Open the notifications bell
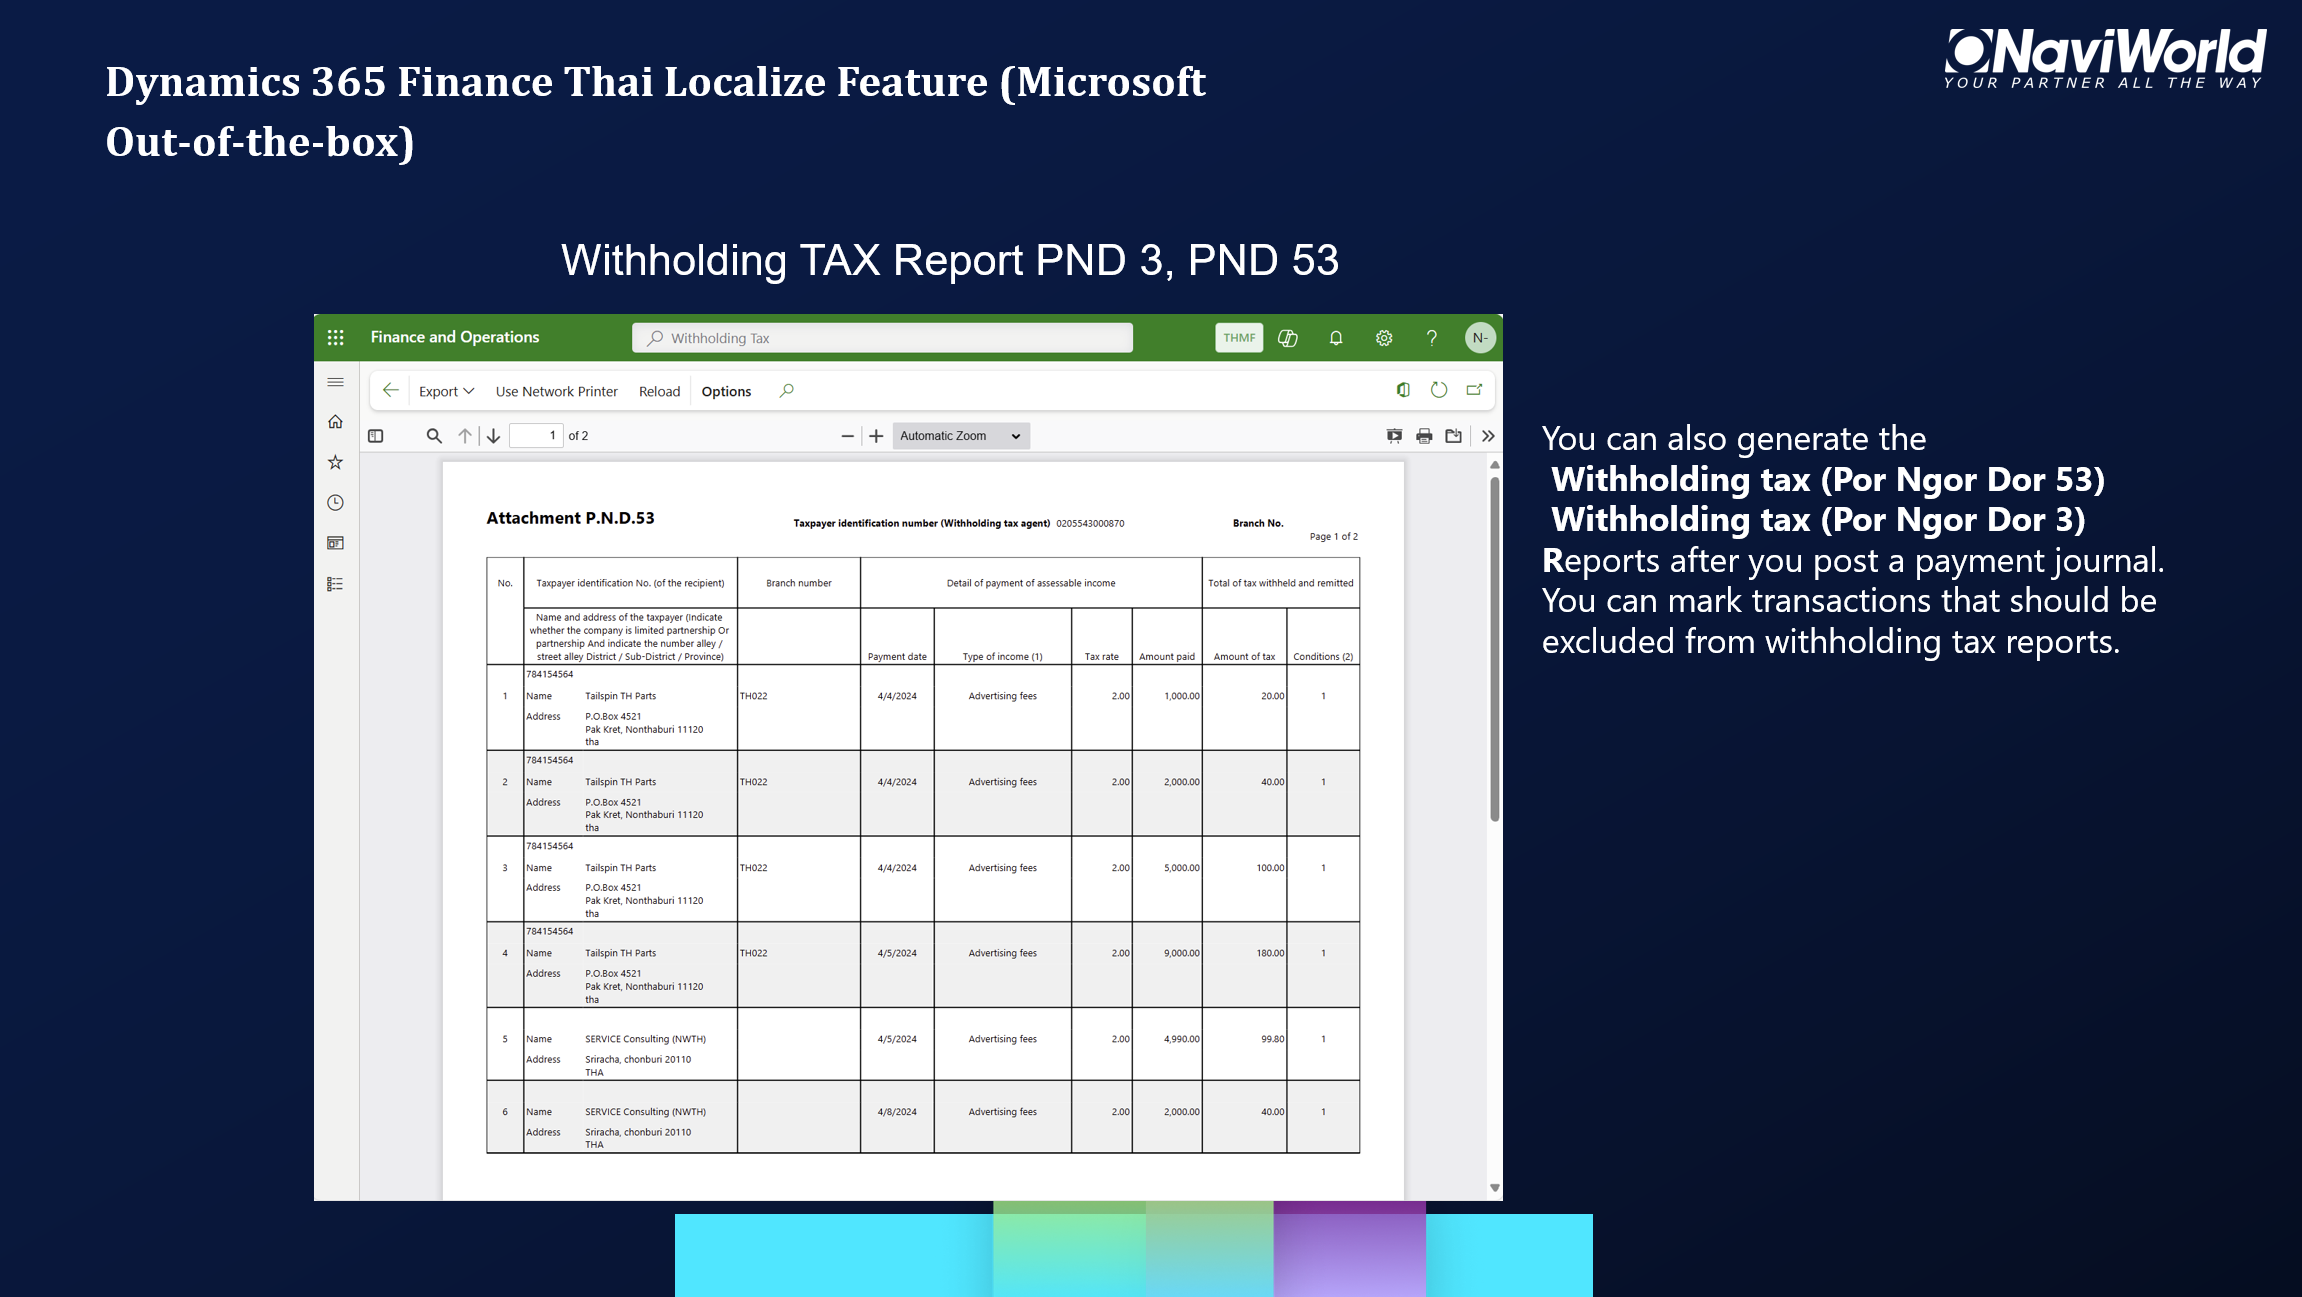This screenshot has height=1297, width=2302. [1336, 338]
